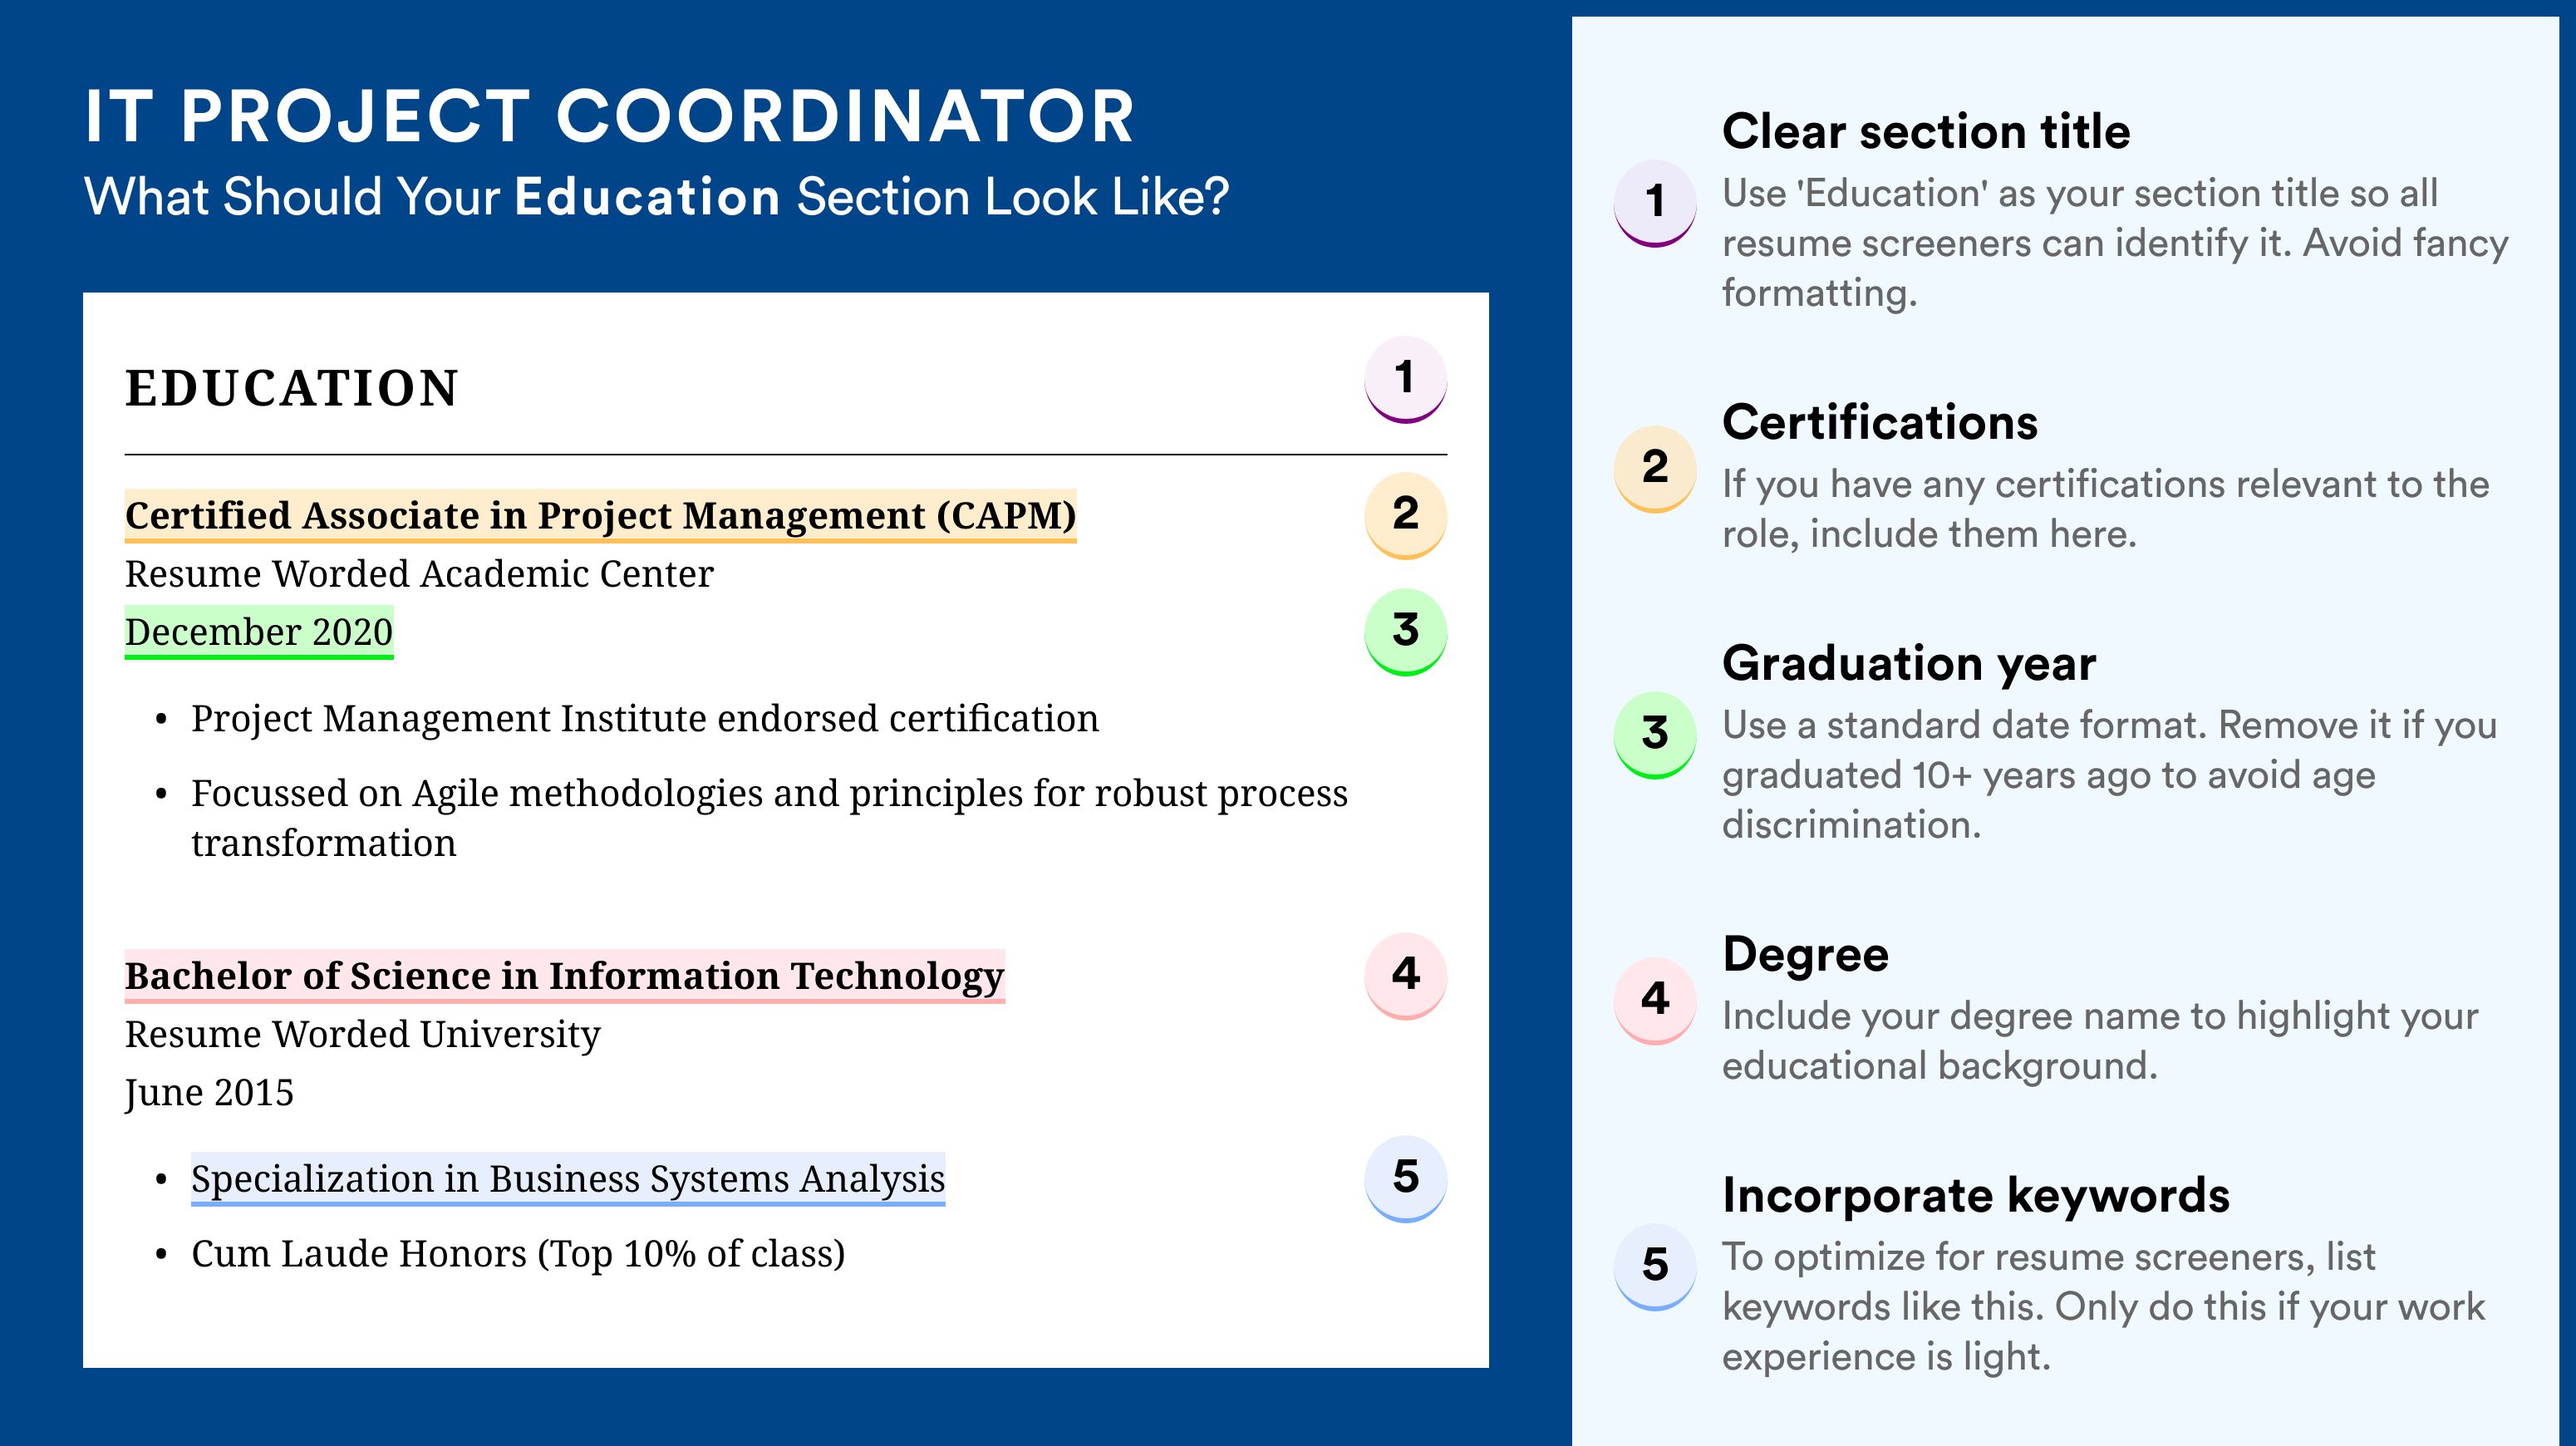2576x1446 pixels.
Task: Click the blue number 5 badge beside Specialization
Action: [1405, 1178]
